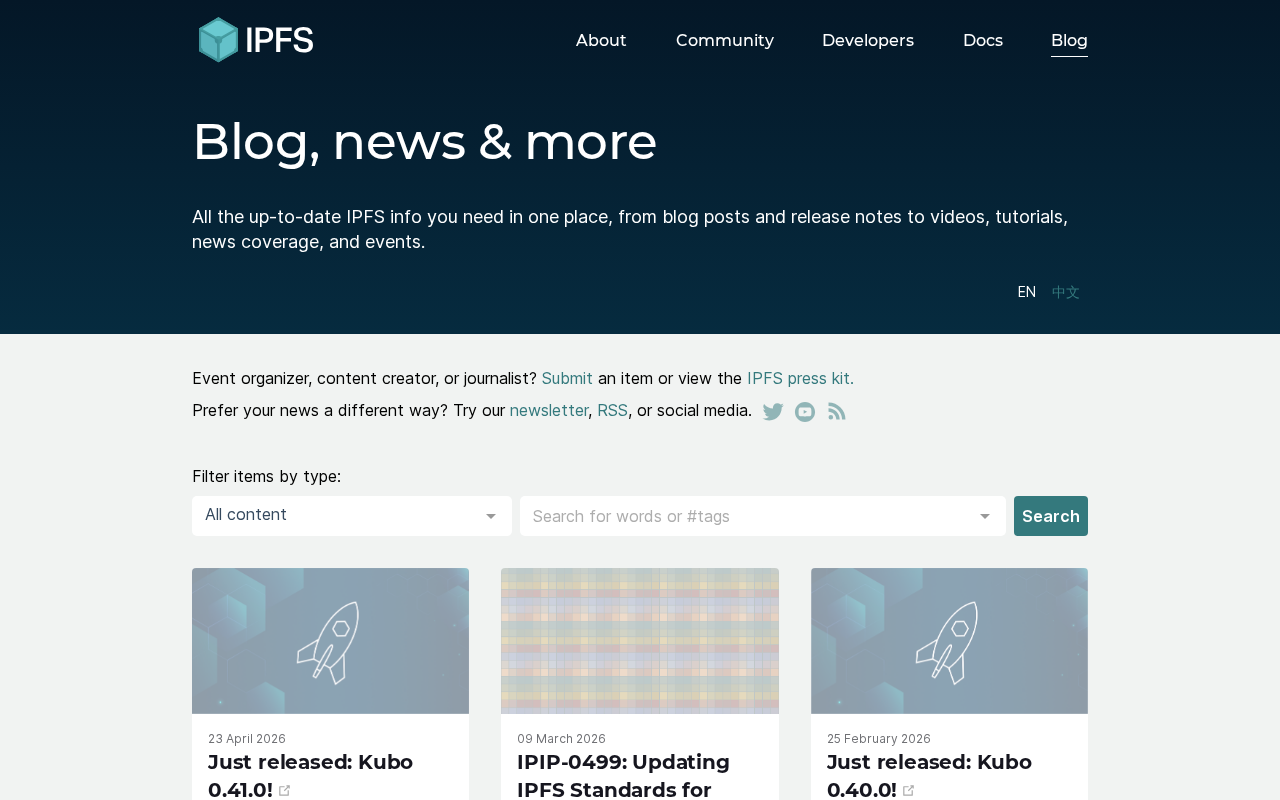The width and height of the screenshot is (1280, 800).
Task: Click the date 23 April 2026
Action: pyautogui.click(x=247, y=739)
